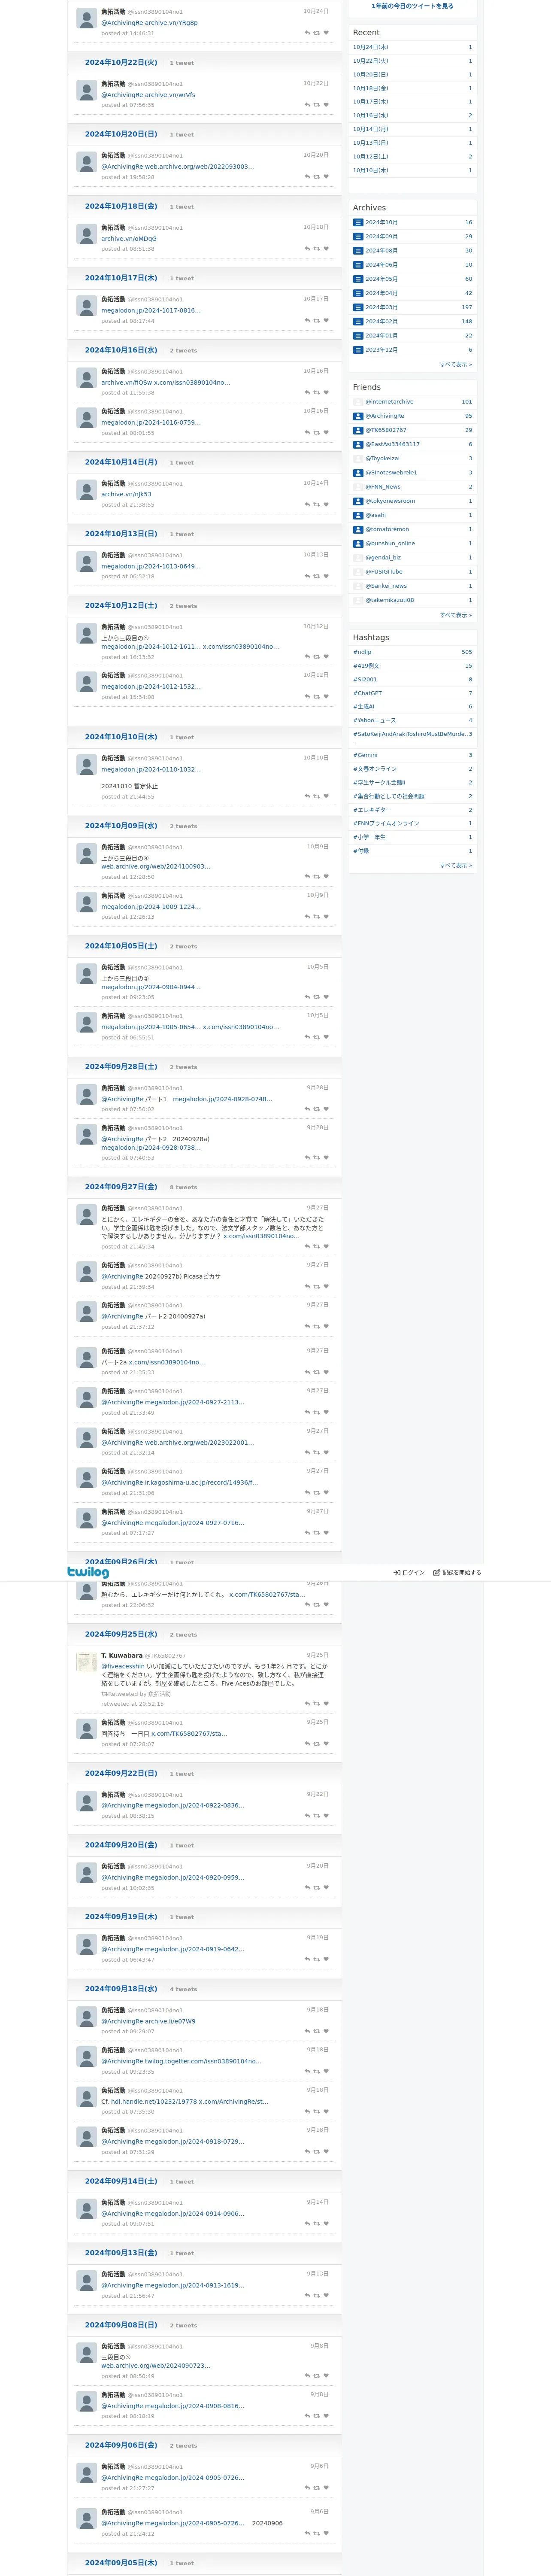This screenshot has width=551, height=2576.
Task: Open friend link @takemikazuti08
Action: click(390, 601)
